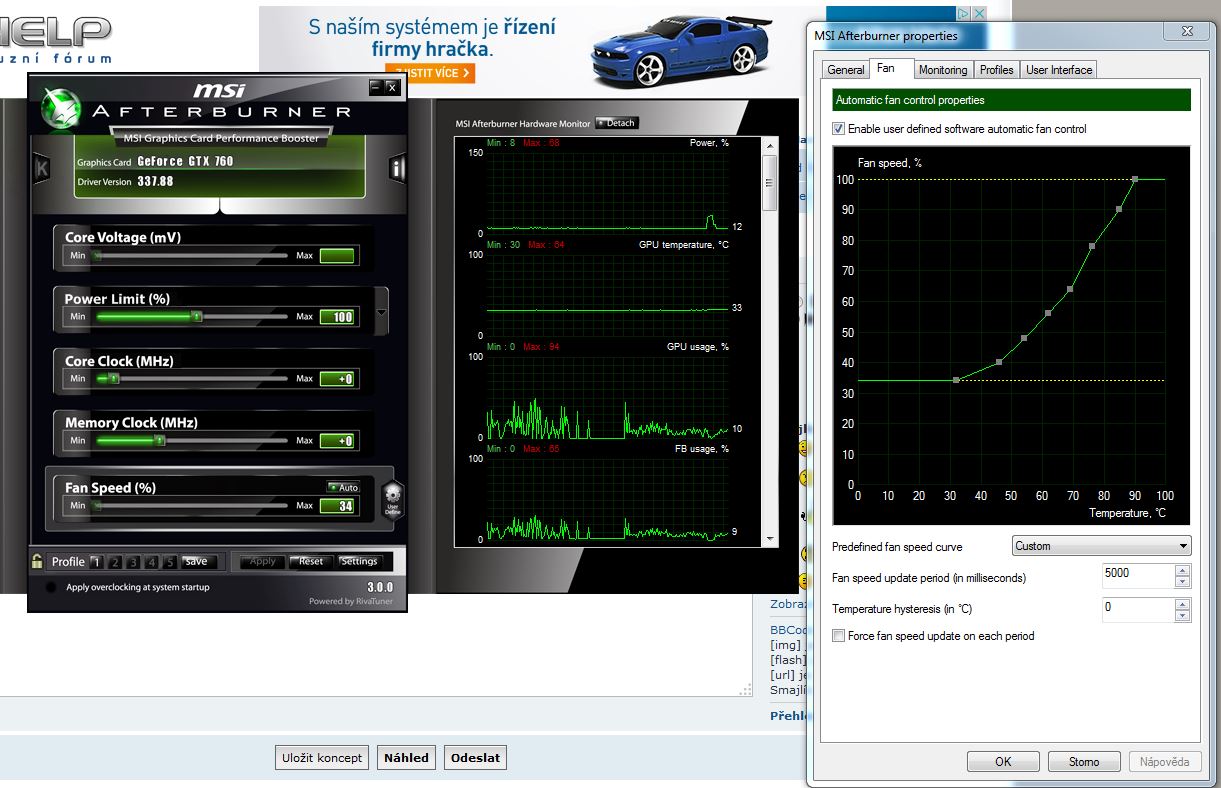Click the Reset button in Afterburner
1221x788 pixels.
point(311,562)
